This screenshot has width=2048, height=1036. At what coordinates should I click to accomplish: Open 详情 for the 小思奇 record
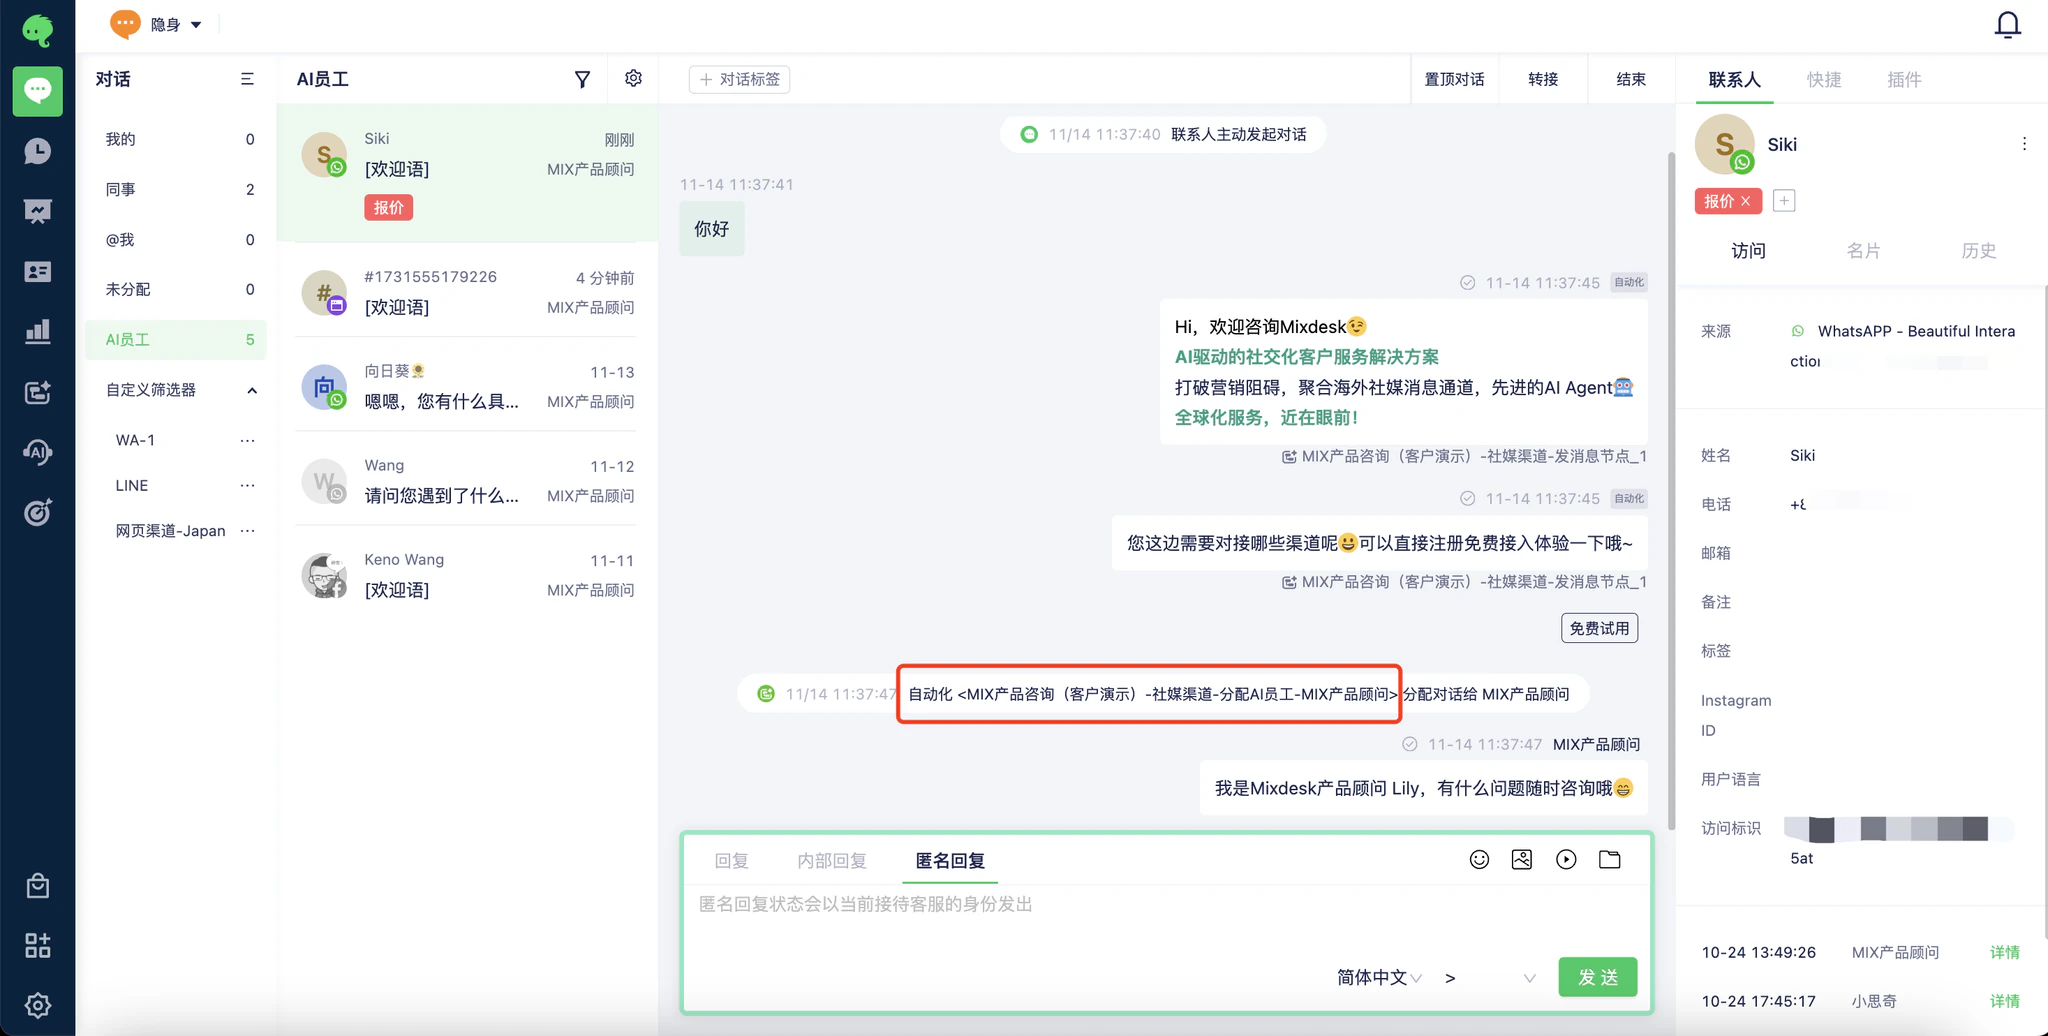tap(2004, 1001)
